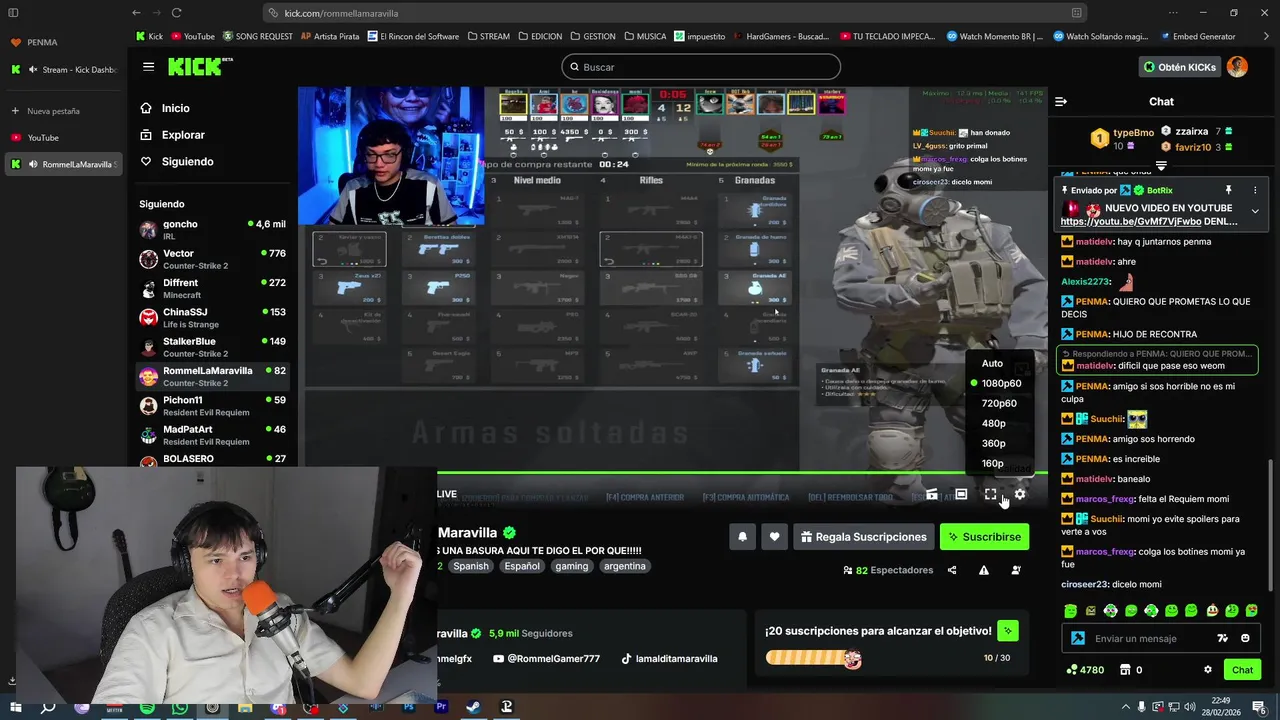This screenshot has height=720, width=1280.
Task: Click the user avatar in the Kick header
Action: (x=1238, y=67)
